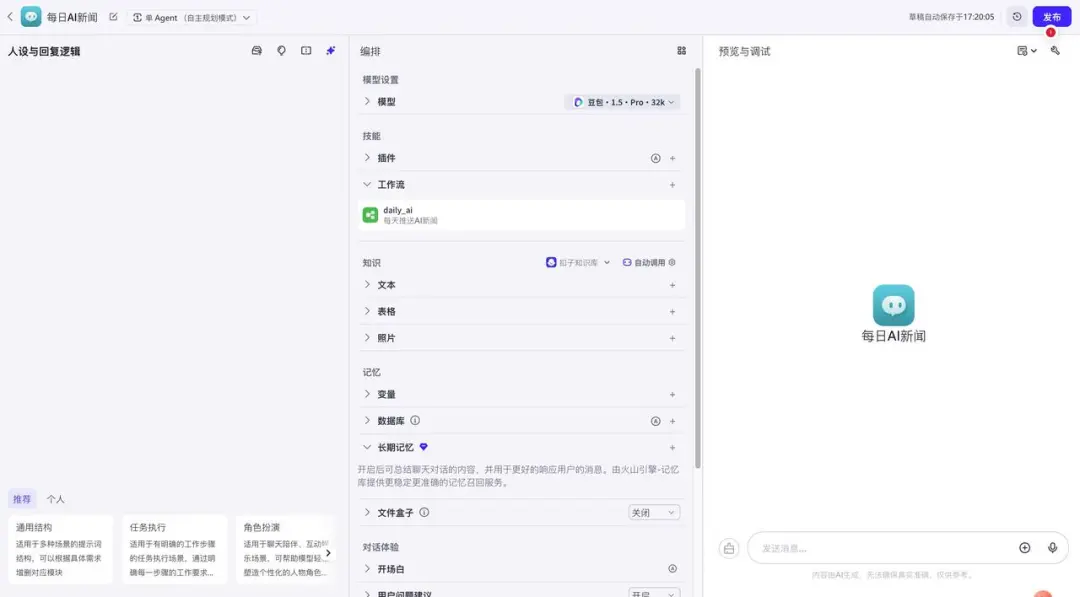Show next templates with right arrow

pyautogui.click(x=328, y=553)
